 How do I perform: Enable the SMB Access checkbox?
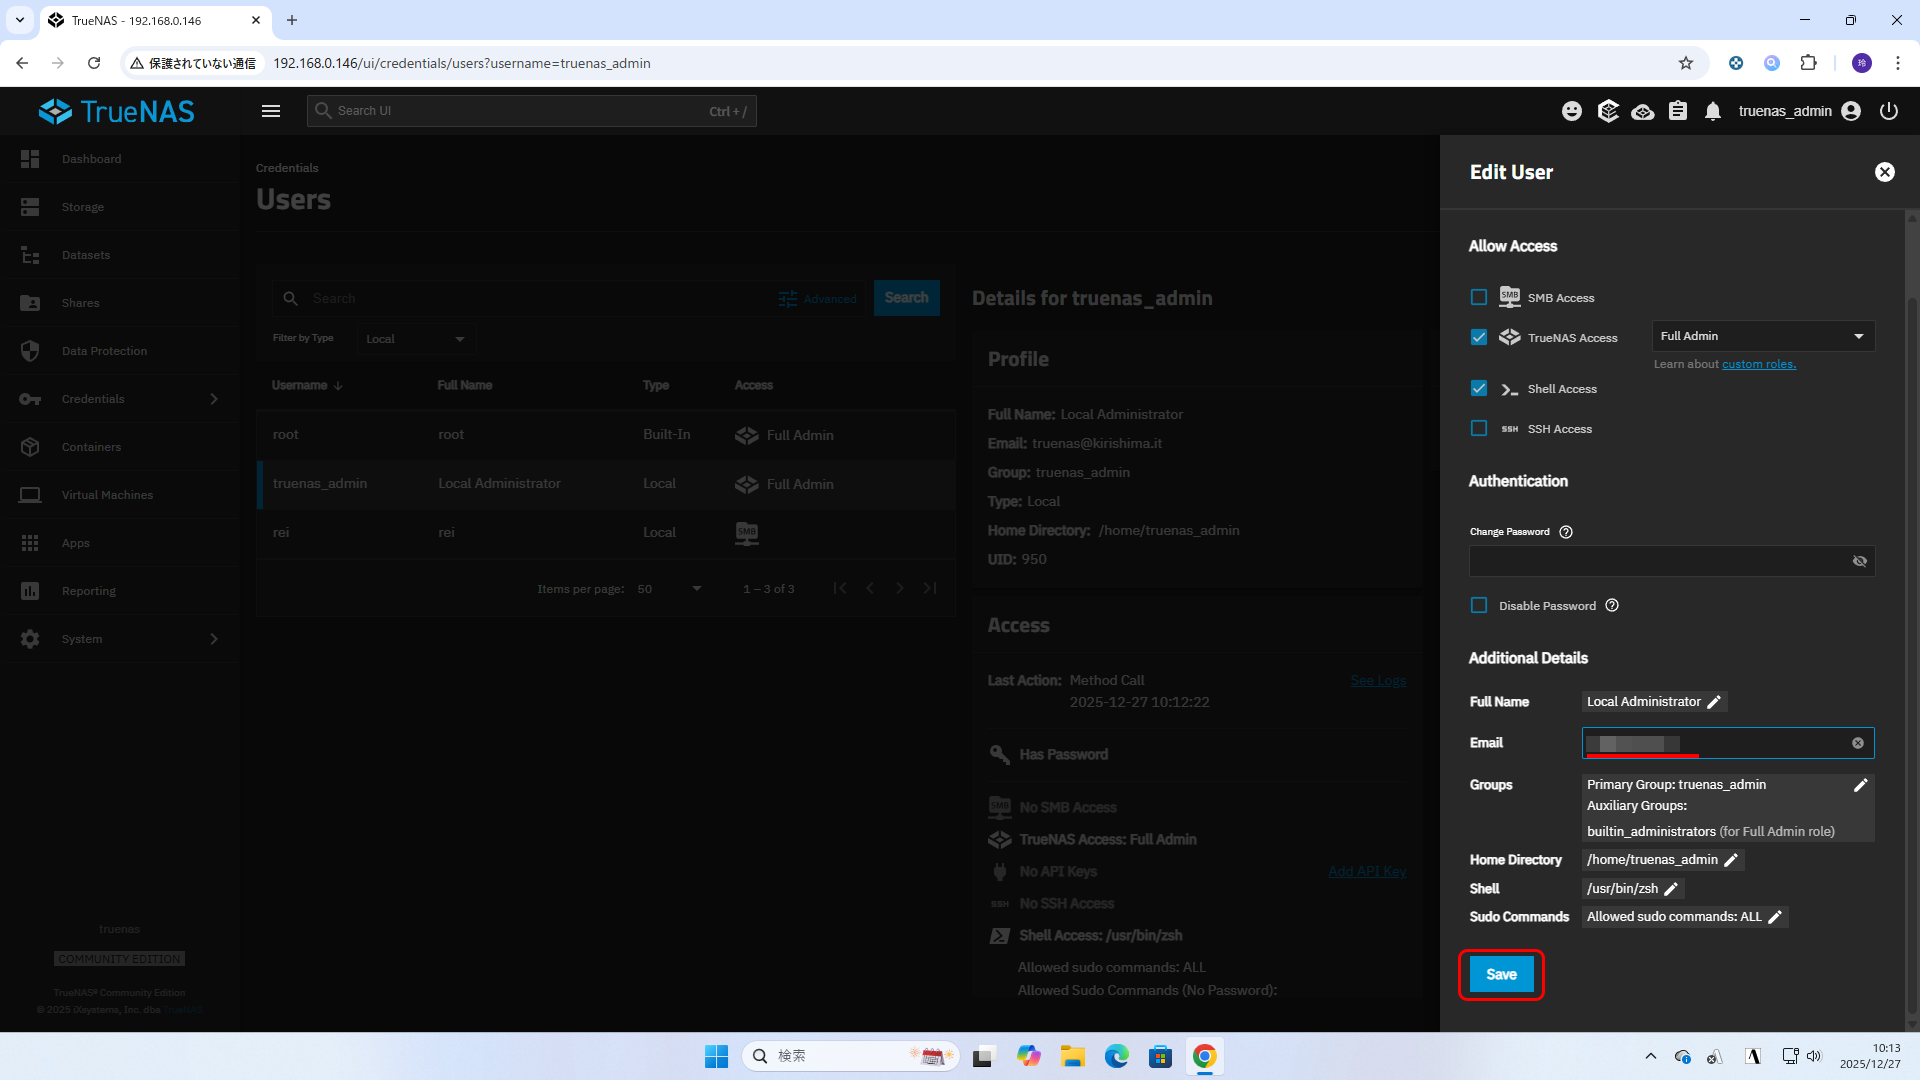[x=1479, y=297]
